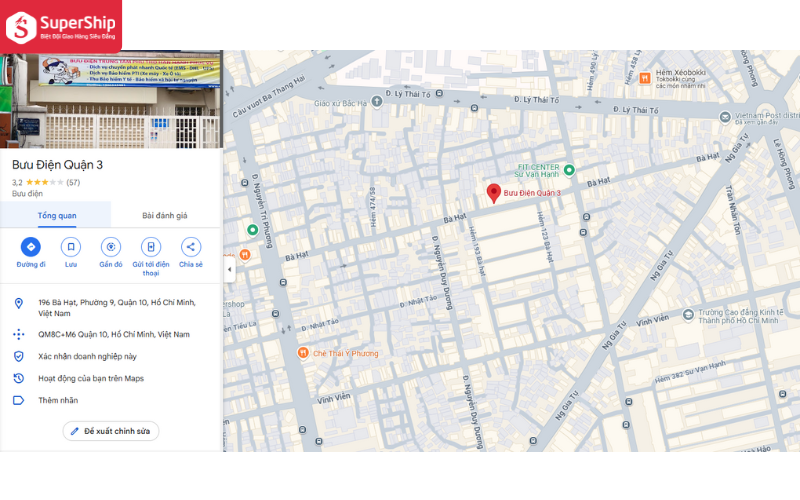Click the red Bưu Điện Quận 3 map pin
Screen dimensions: 800x500
(x=493, y=193)
